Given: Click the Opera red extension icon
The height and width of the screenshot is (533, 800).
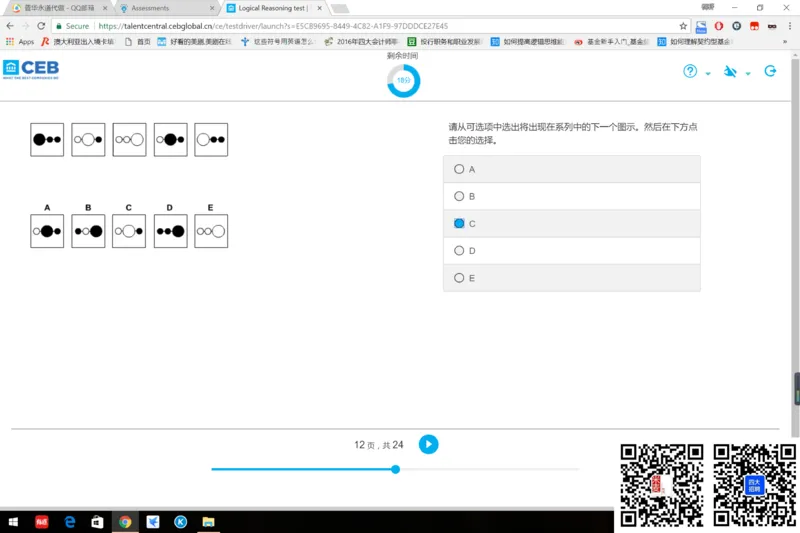Looking at the screenshot, I should tap(718, 26).
